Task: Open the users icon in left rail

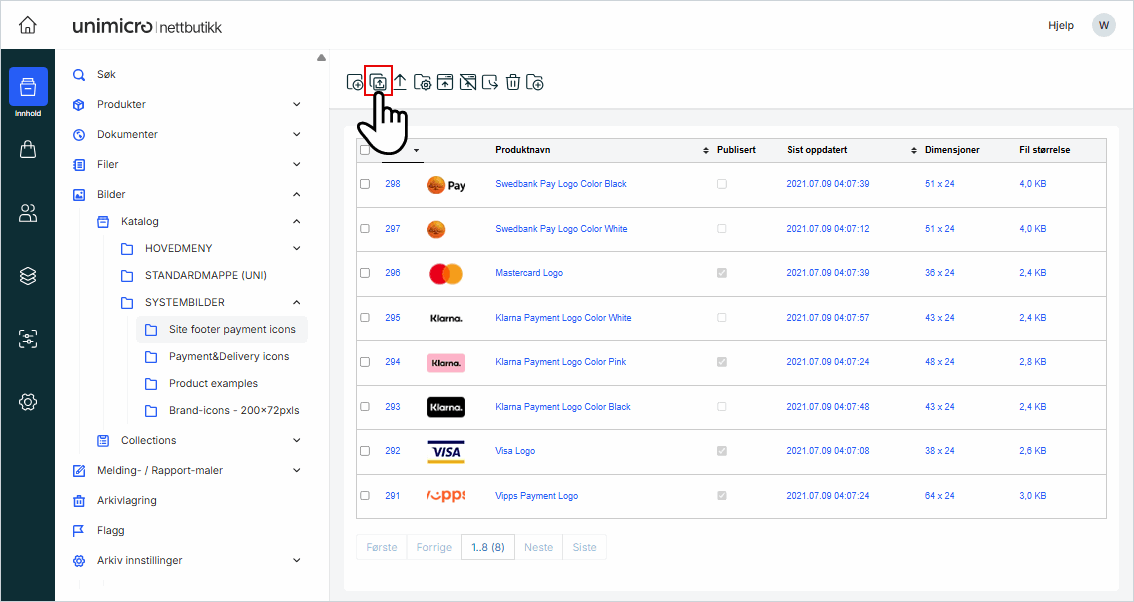Action: [x=28, y=213]
